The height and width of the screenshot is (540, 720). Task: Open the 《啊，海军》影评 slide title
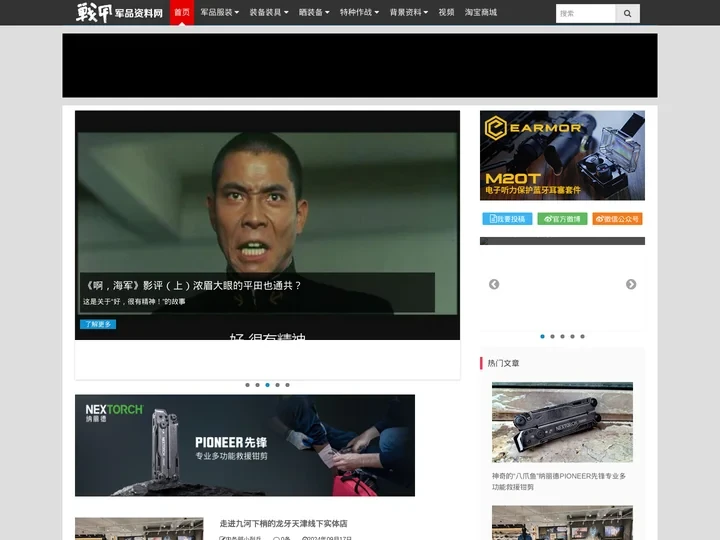pyautogui.click(x=192, y=286)
